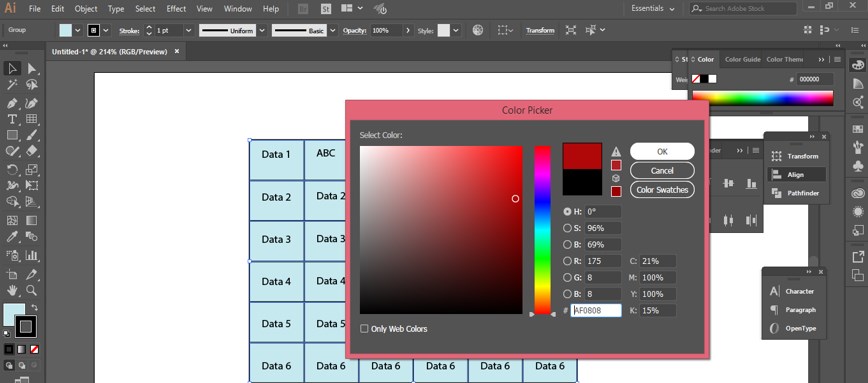Select the Free Transform tool

(x=32, y=185)
